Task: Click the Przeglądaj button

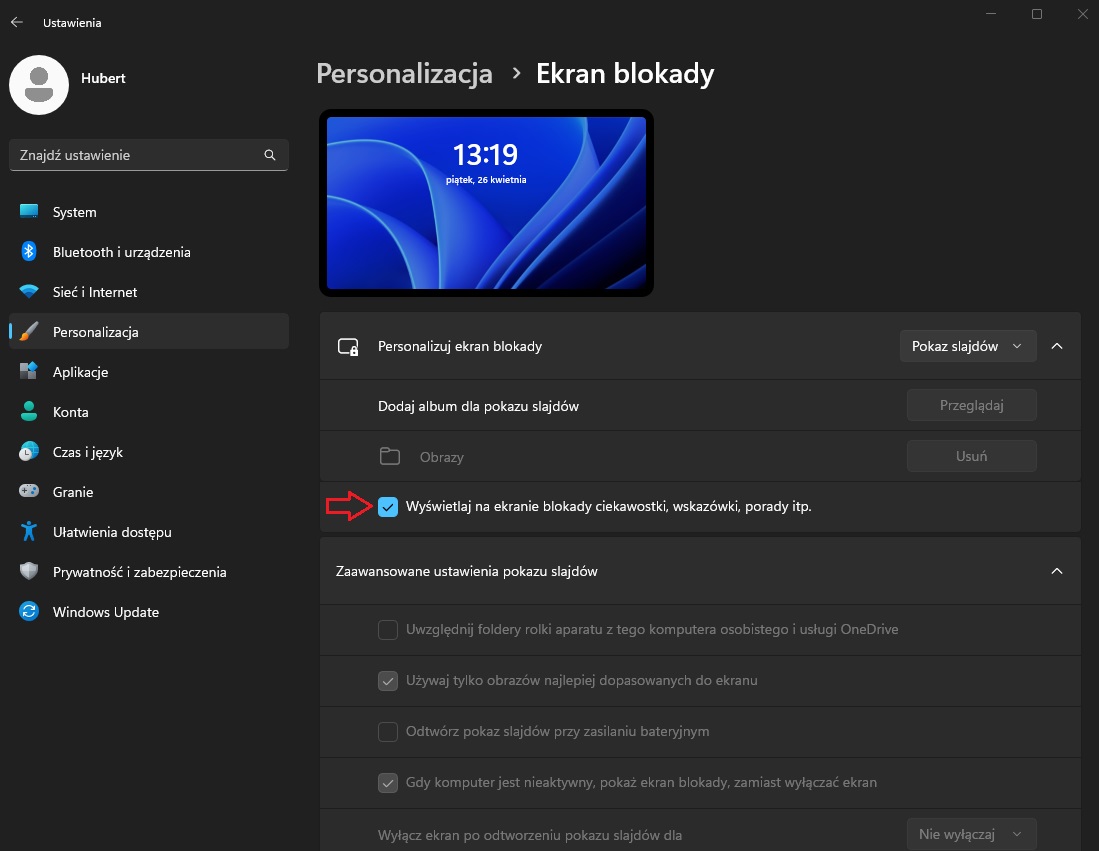Action: click(971, 405)
